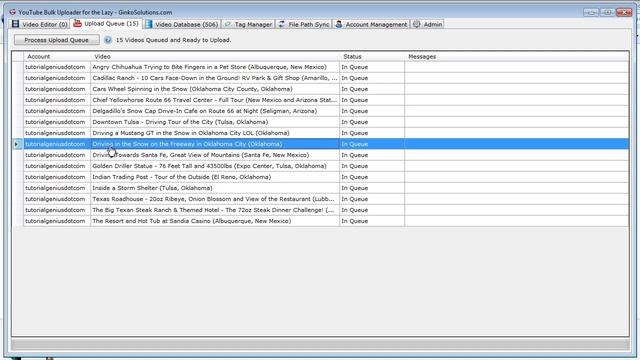Maximize the YouTube Bulk Uploader window

click(x=607, y=12)
